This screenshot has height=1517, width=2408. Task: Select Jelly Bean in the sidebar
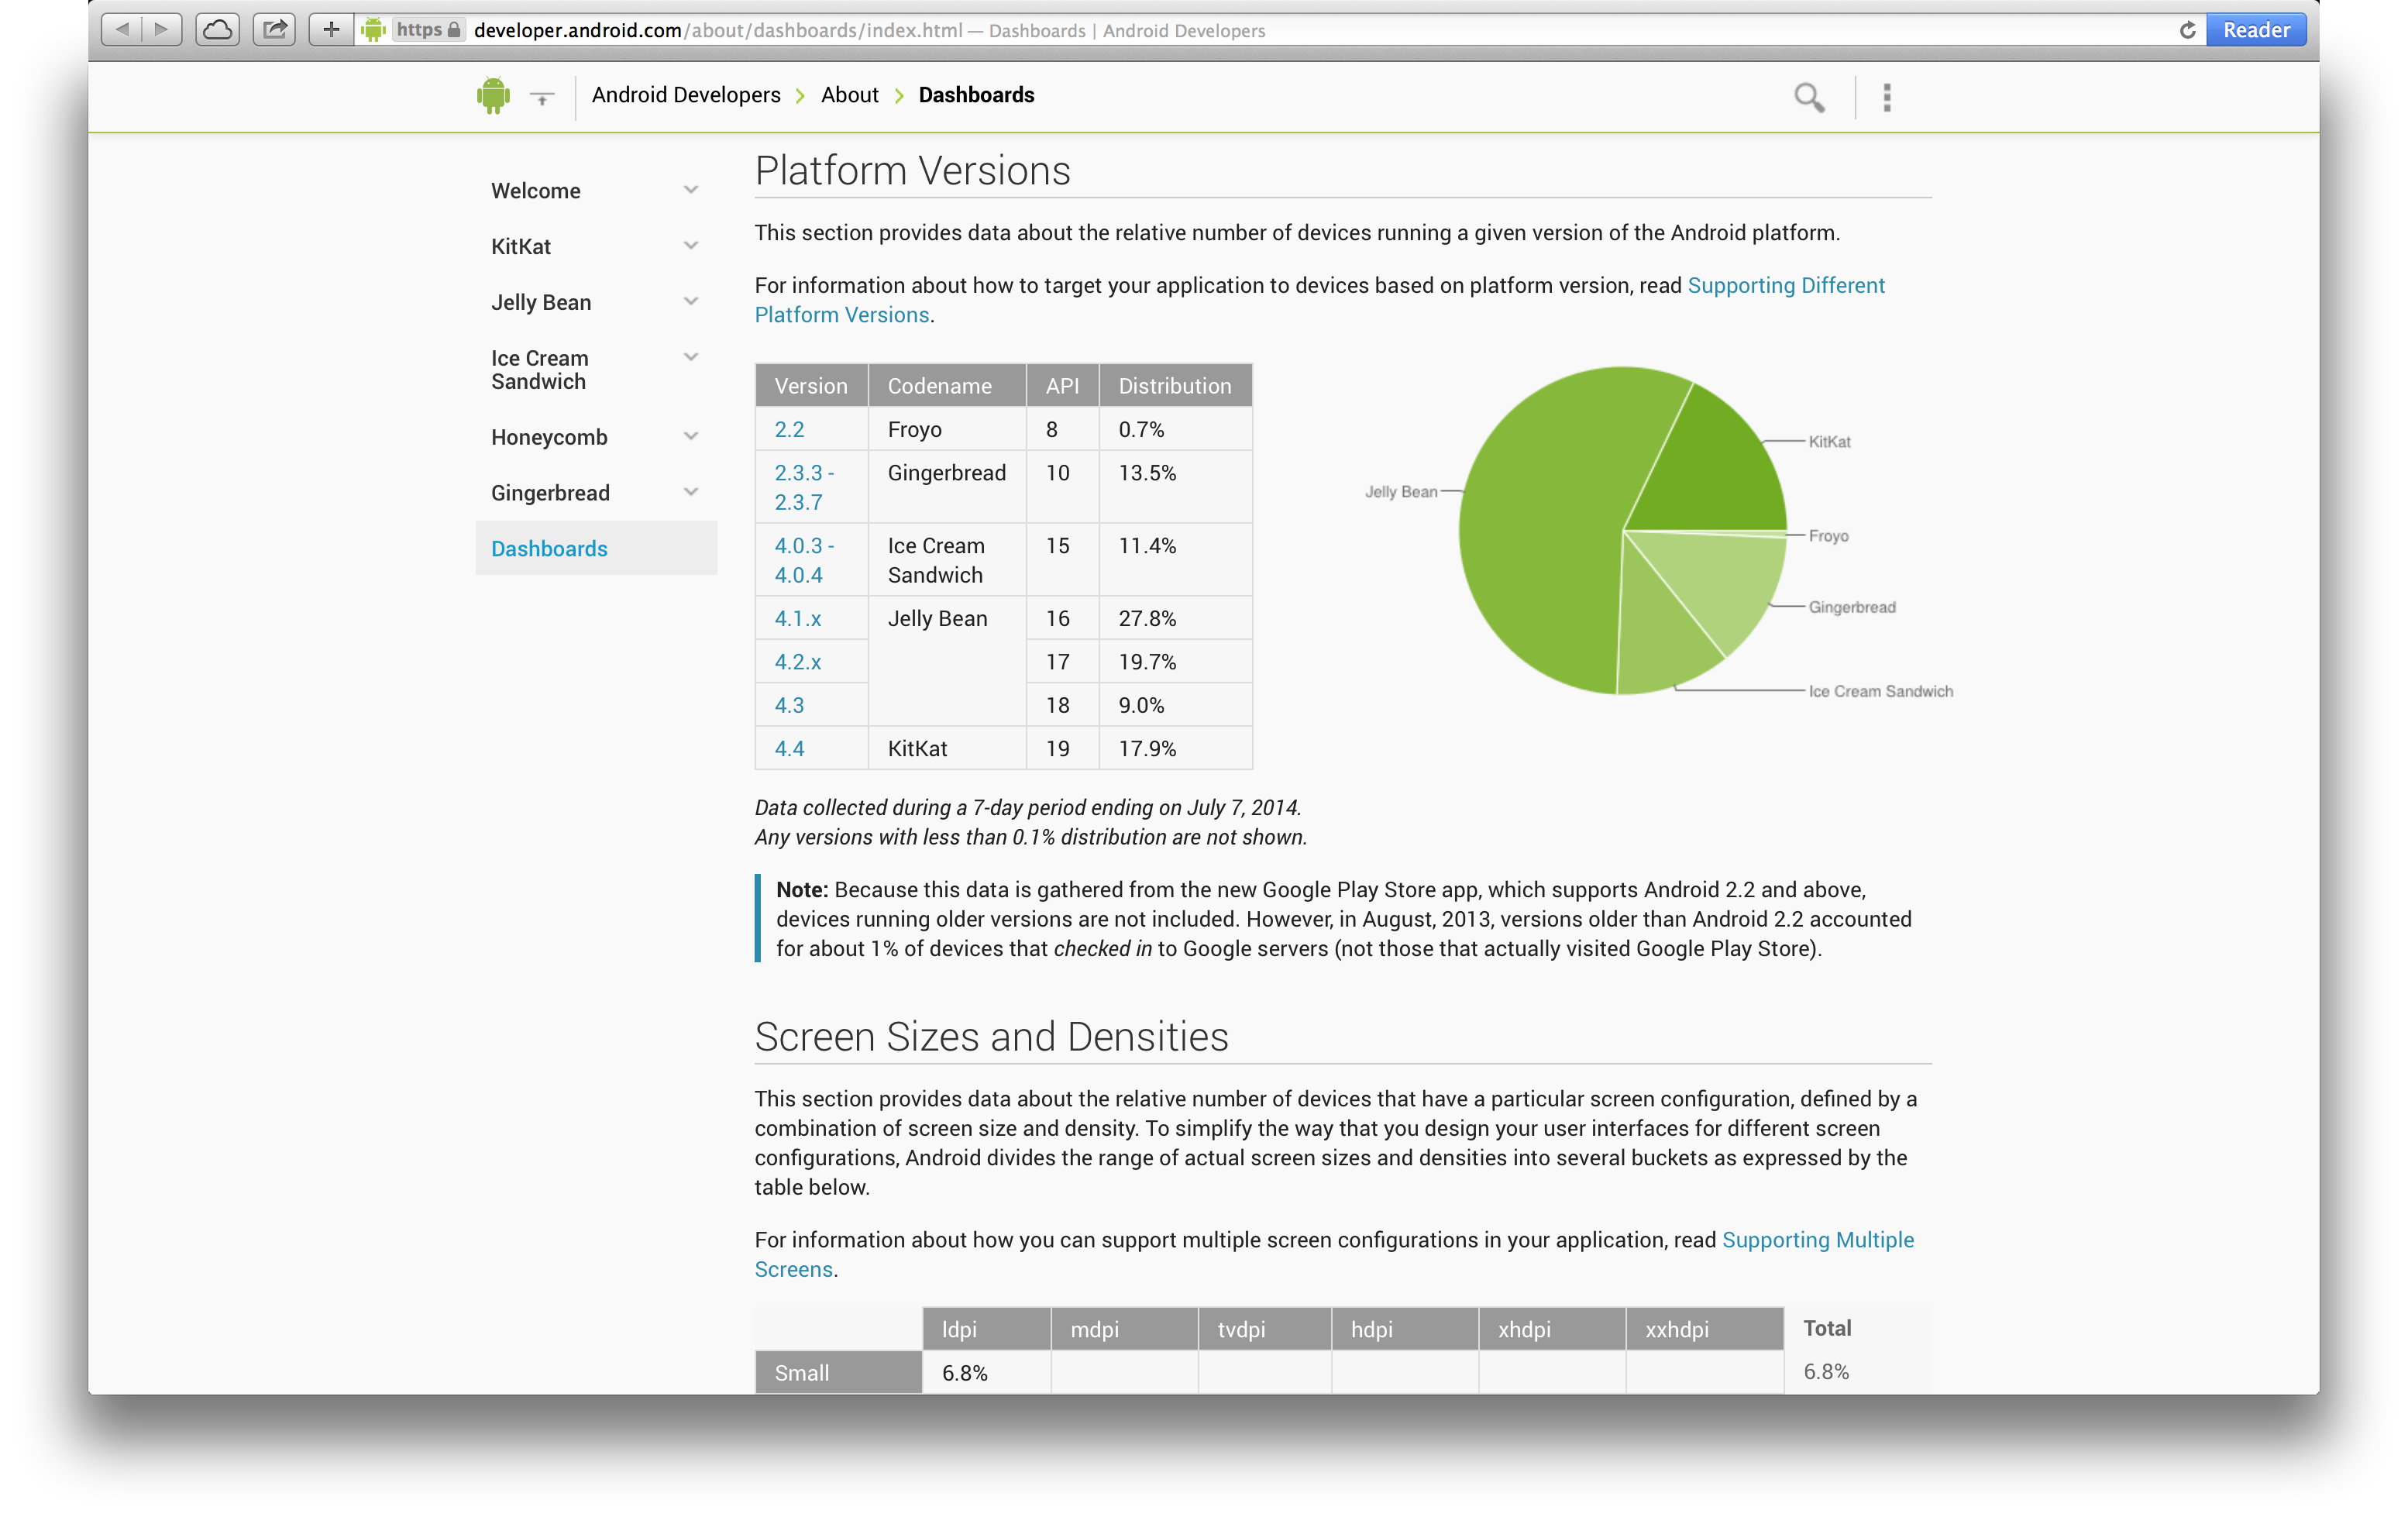pyautogui.click(x=541, y=303)
